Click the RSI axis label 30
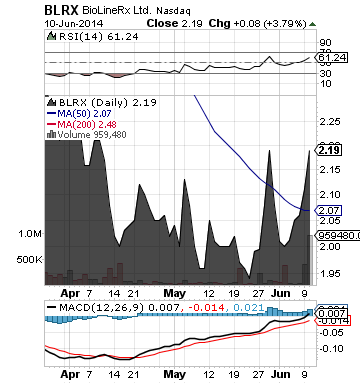Viewport: 360px width, 384px height. point(325,74)
